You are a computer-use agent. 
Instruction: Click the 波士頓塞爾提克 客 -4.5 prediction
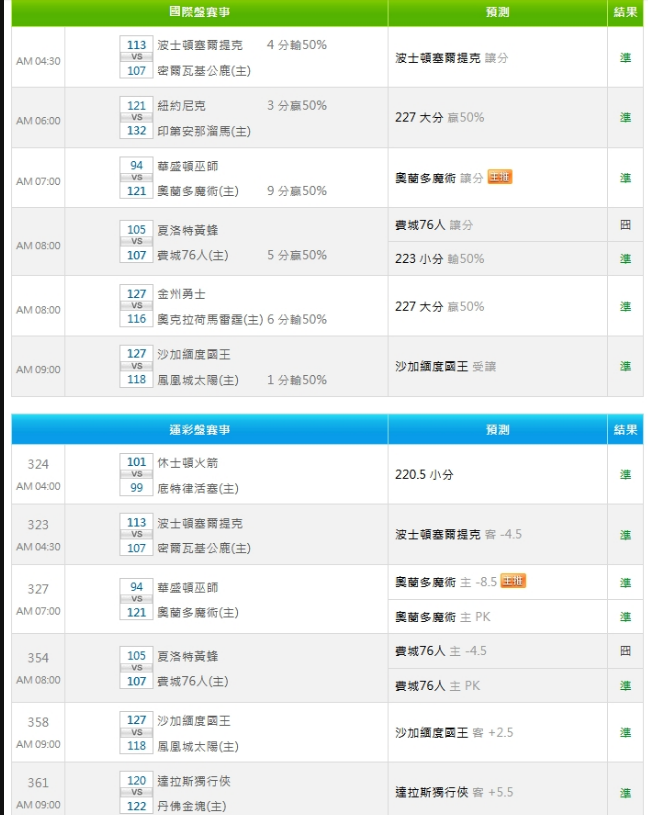[458, 534]
